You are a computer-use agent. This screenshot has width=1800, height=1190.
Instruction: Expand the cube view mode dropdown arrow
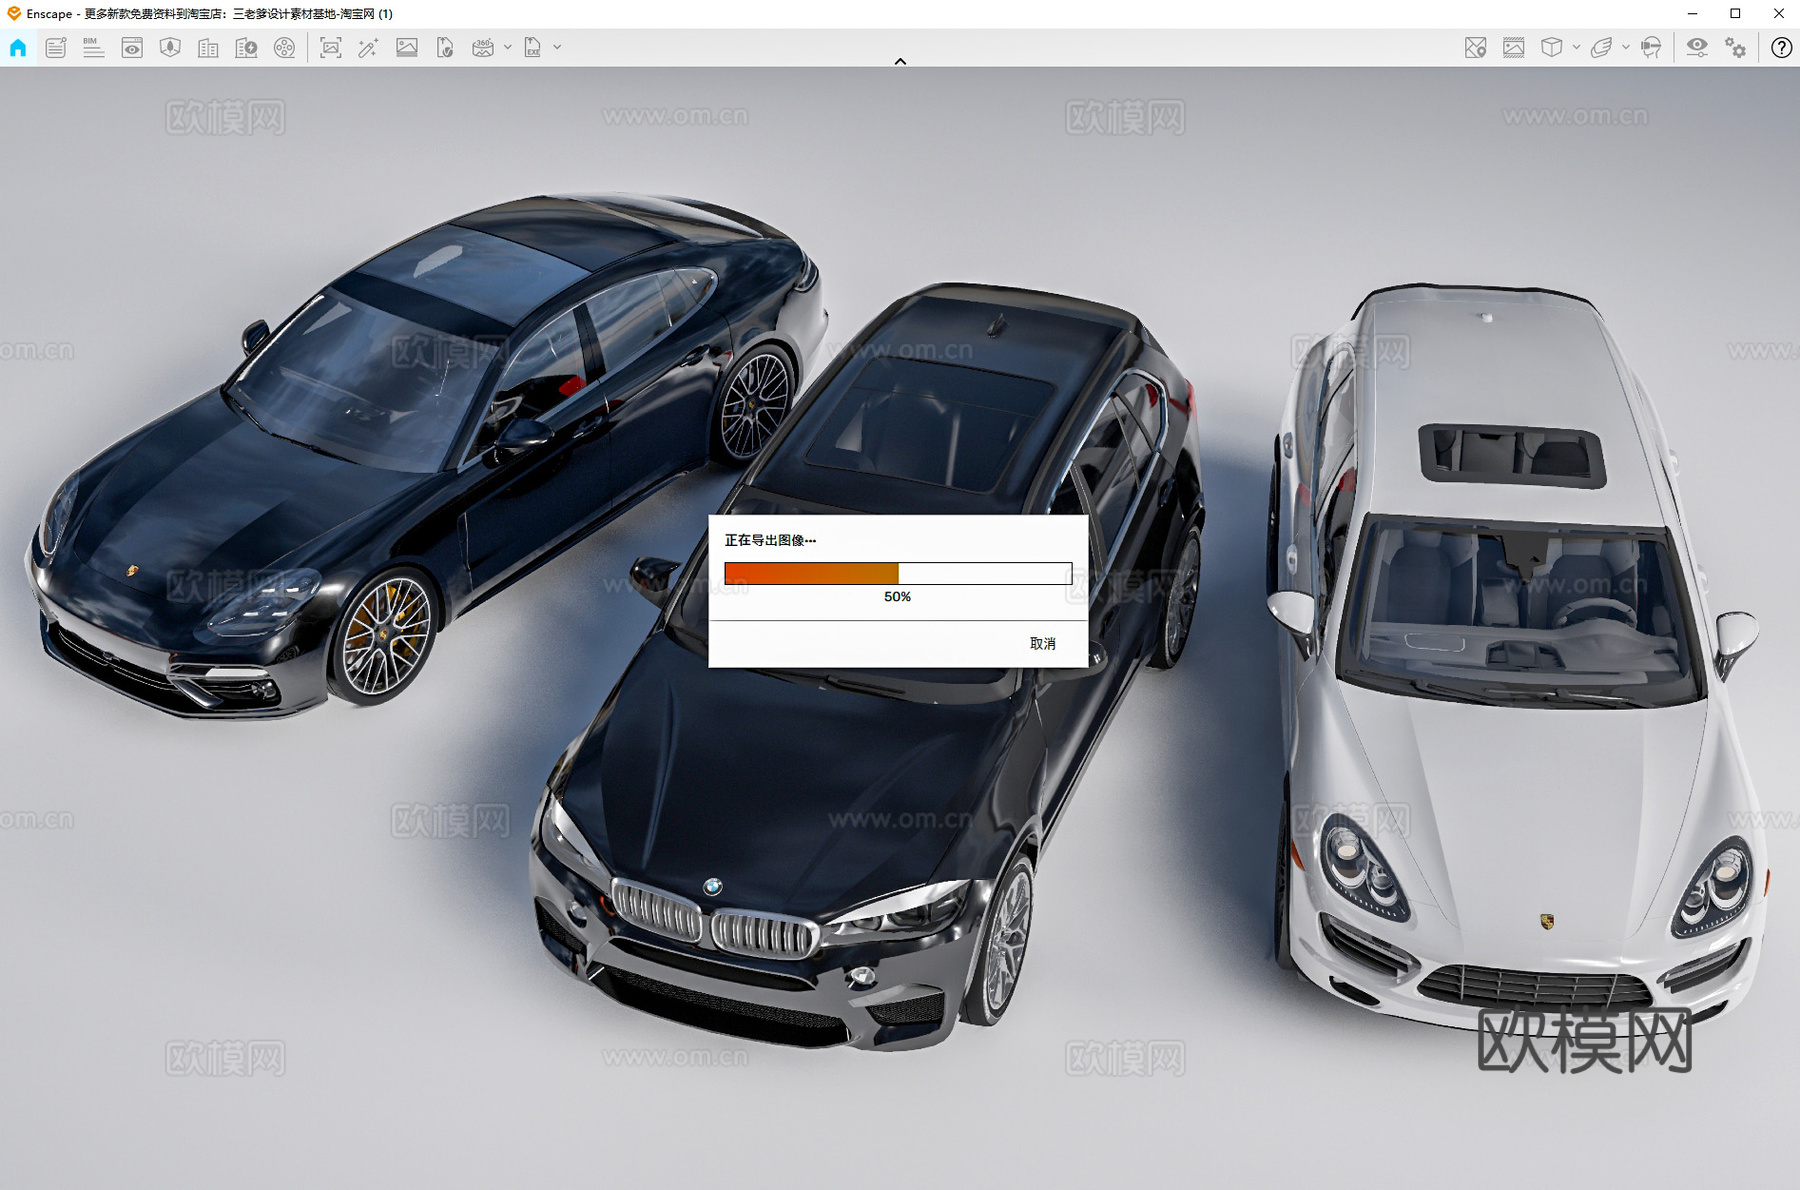pyautogui.click(x=1576, y=48)
